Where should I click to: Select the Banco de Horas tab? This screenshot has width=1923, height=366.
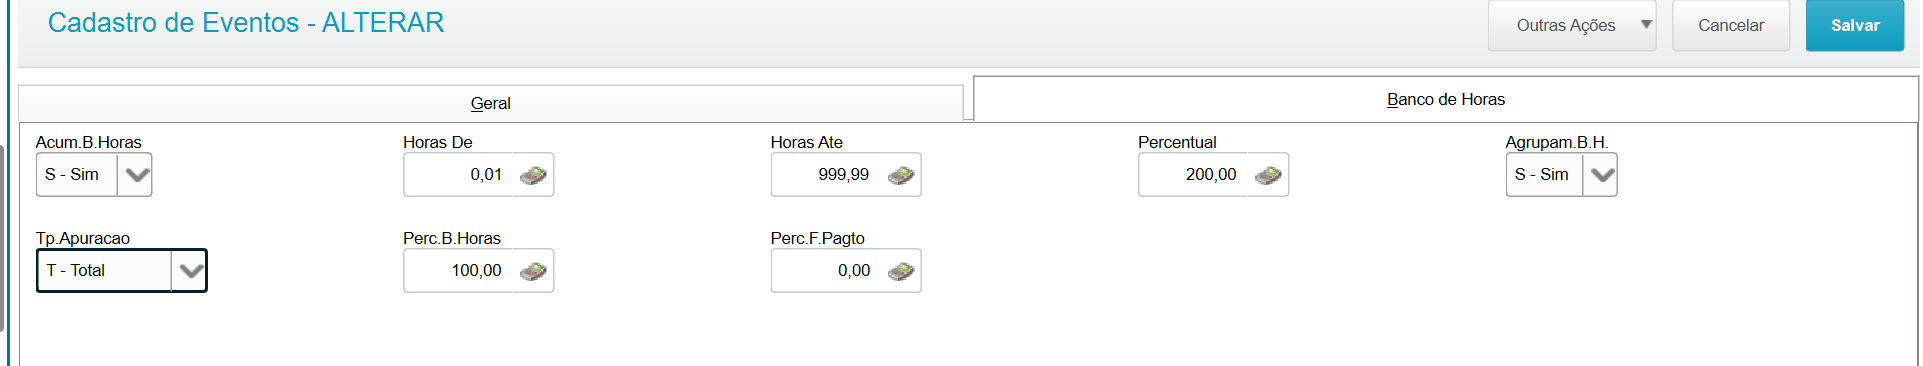click(x=1446, y=99)
